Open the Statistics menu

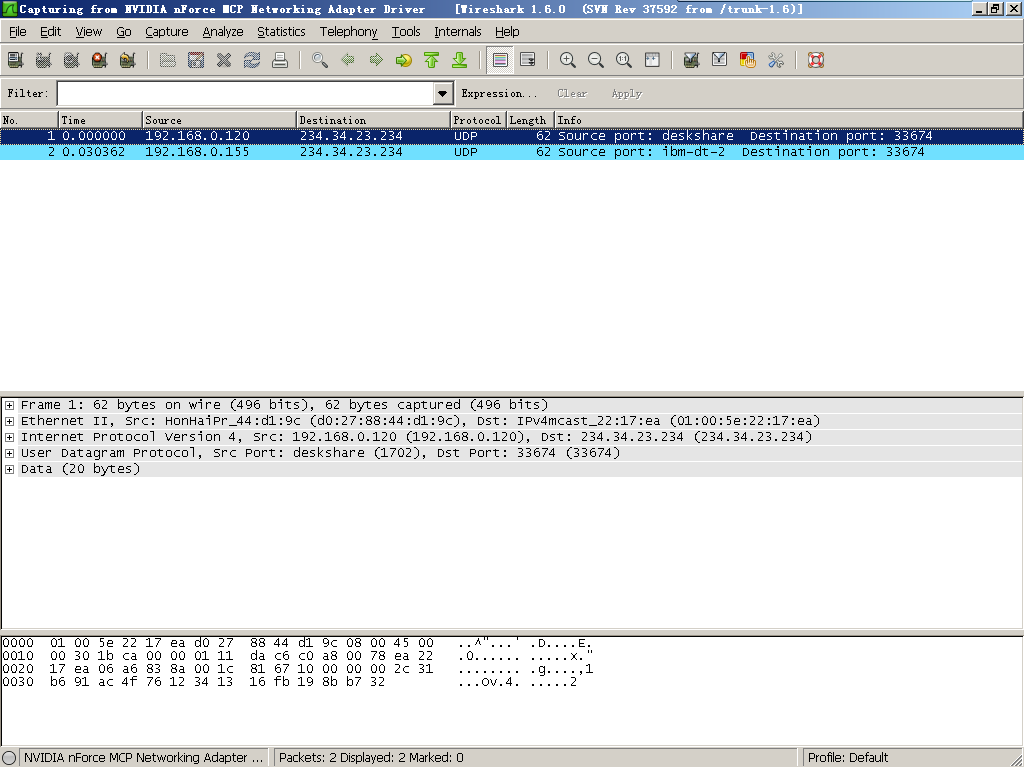(x=281, y=31)
